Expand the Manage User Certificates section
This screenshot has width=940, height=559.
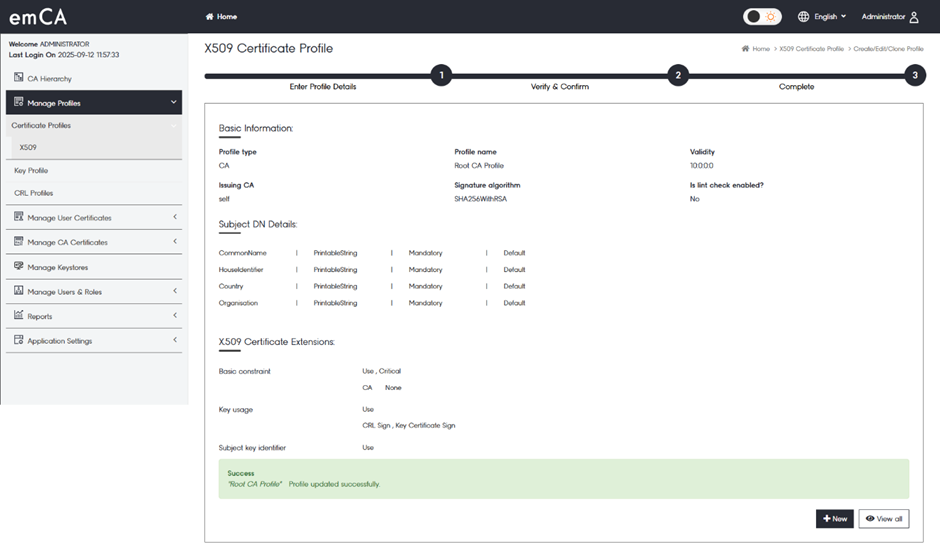pyautogui.click(x=174, y=217)
